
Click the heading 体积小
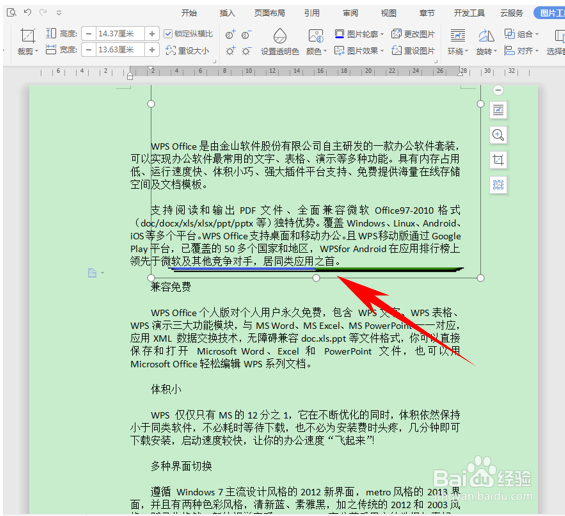(166, 389)
